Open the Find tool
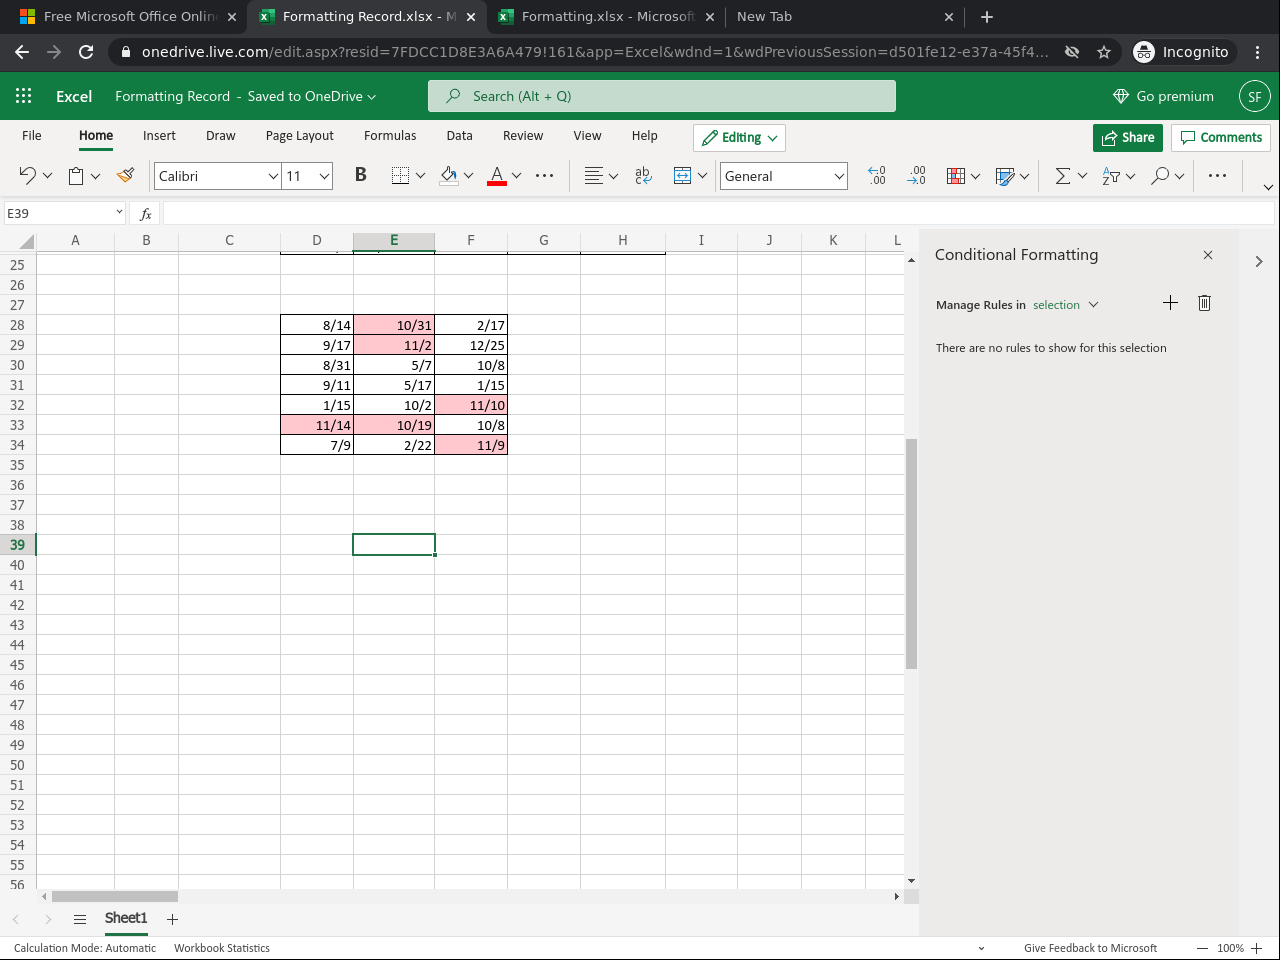The image size is (1280, 960). 1160,175
